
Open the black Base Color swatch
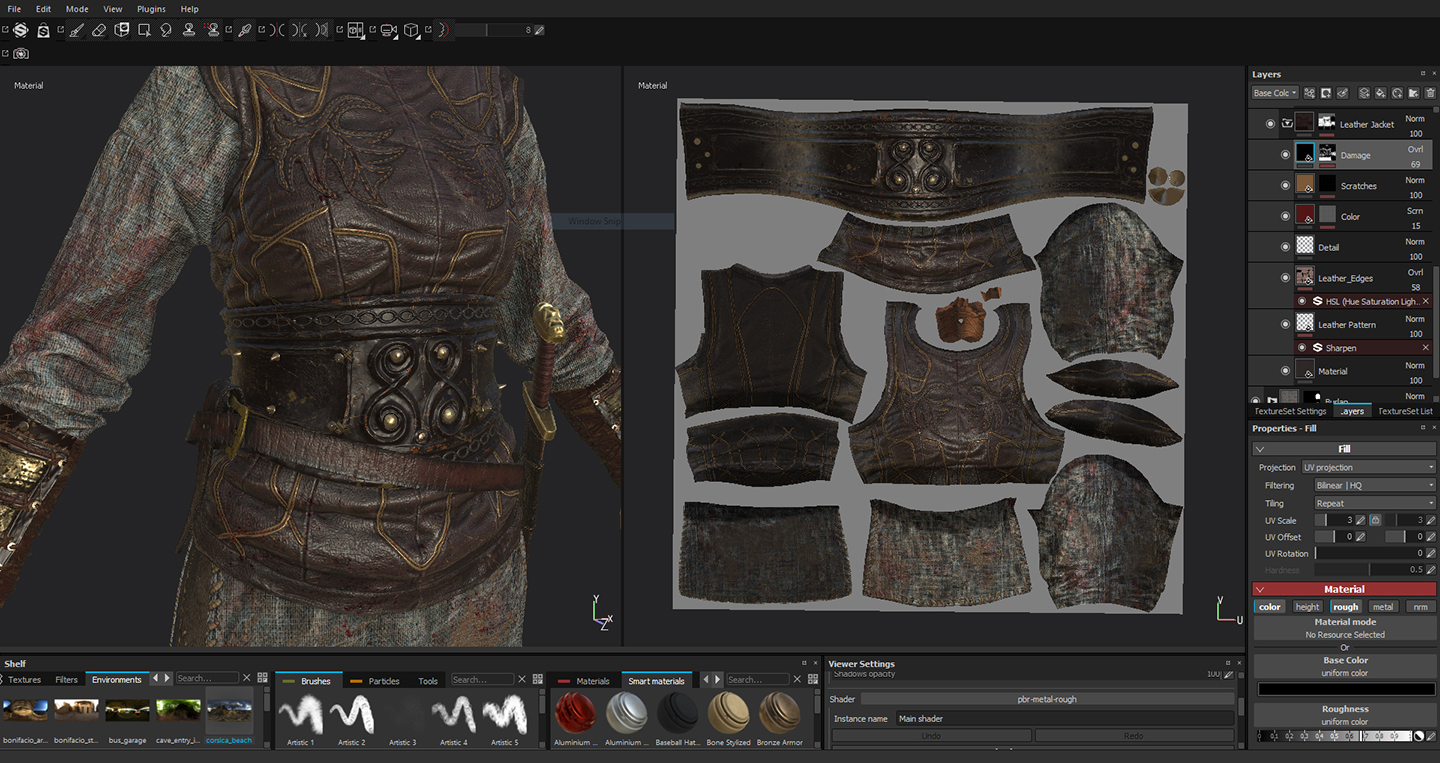tap(1345, 690)
